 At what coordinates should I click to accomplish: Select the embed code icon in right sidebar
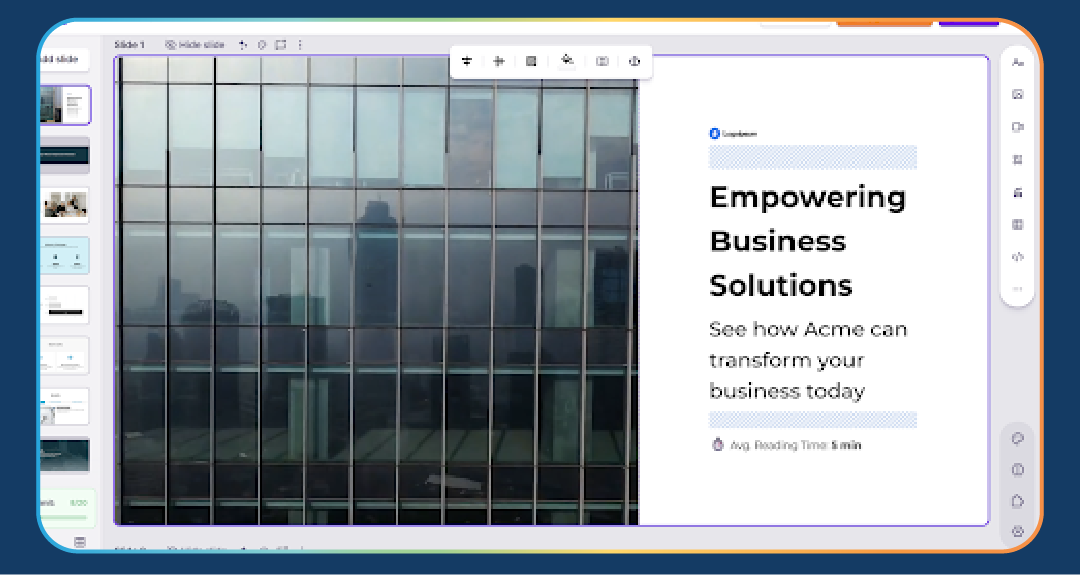(x=1017, y=257)
